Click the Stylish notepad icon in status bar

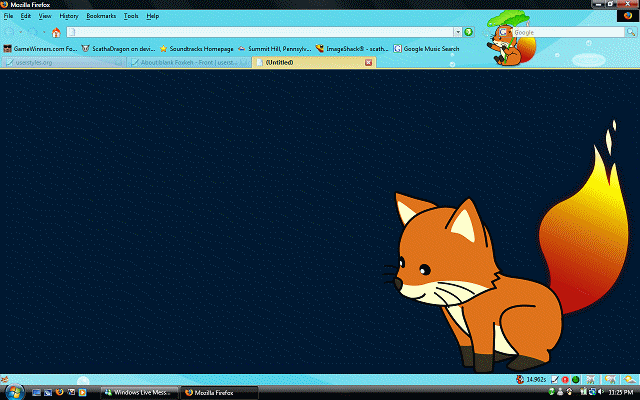tap(554, 379)
